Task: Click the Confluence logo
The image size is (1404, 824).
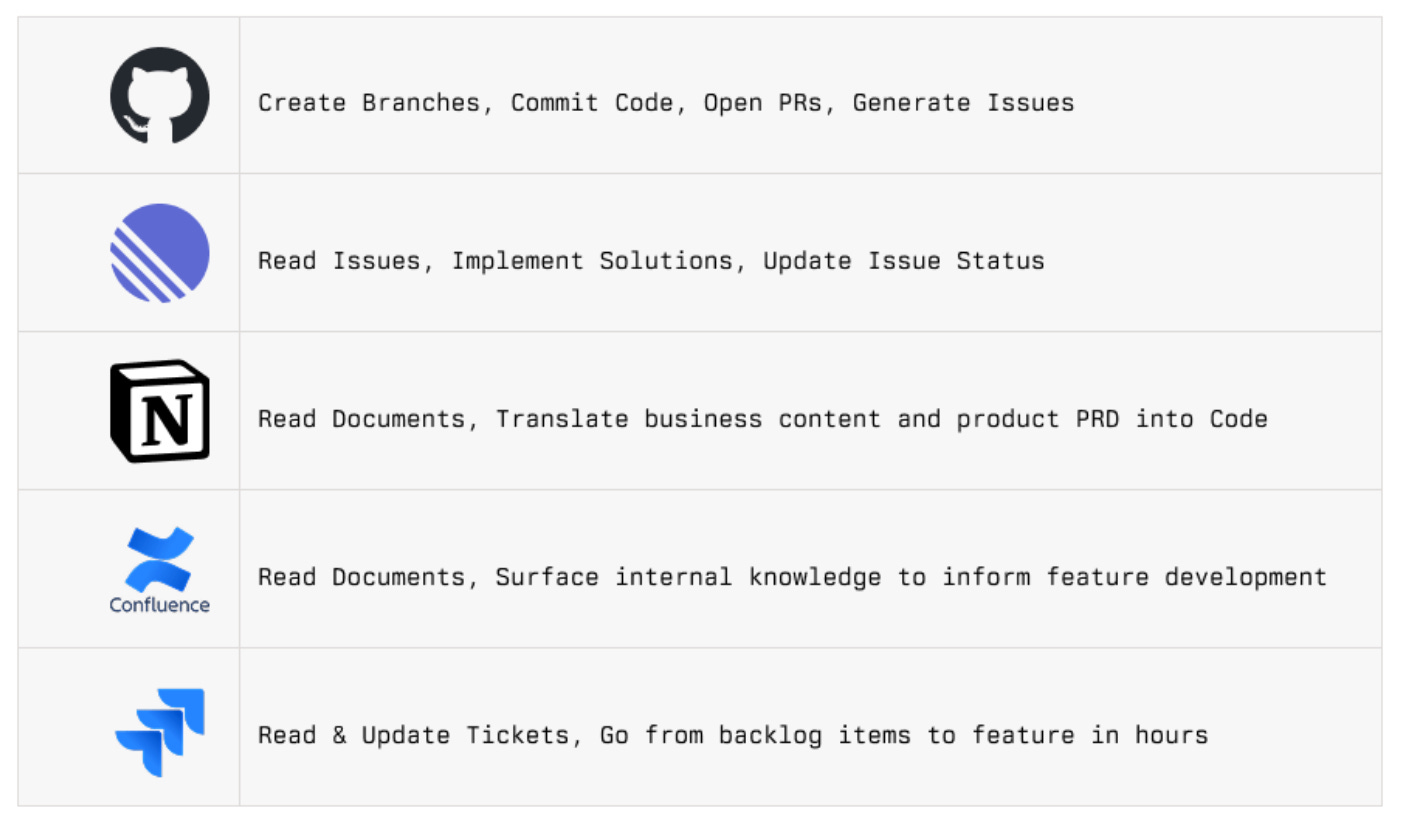Action: (x=160, y=569)
